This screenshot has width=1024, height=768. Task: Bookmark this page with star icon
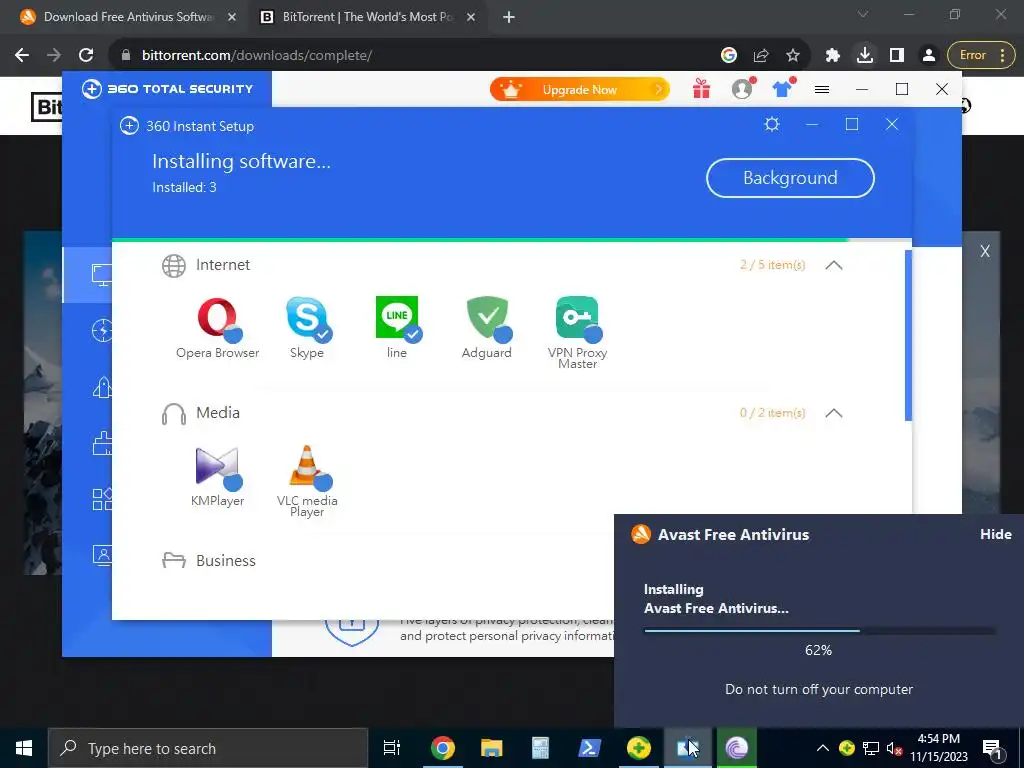click(793, 56)
